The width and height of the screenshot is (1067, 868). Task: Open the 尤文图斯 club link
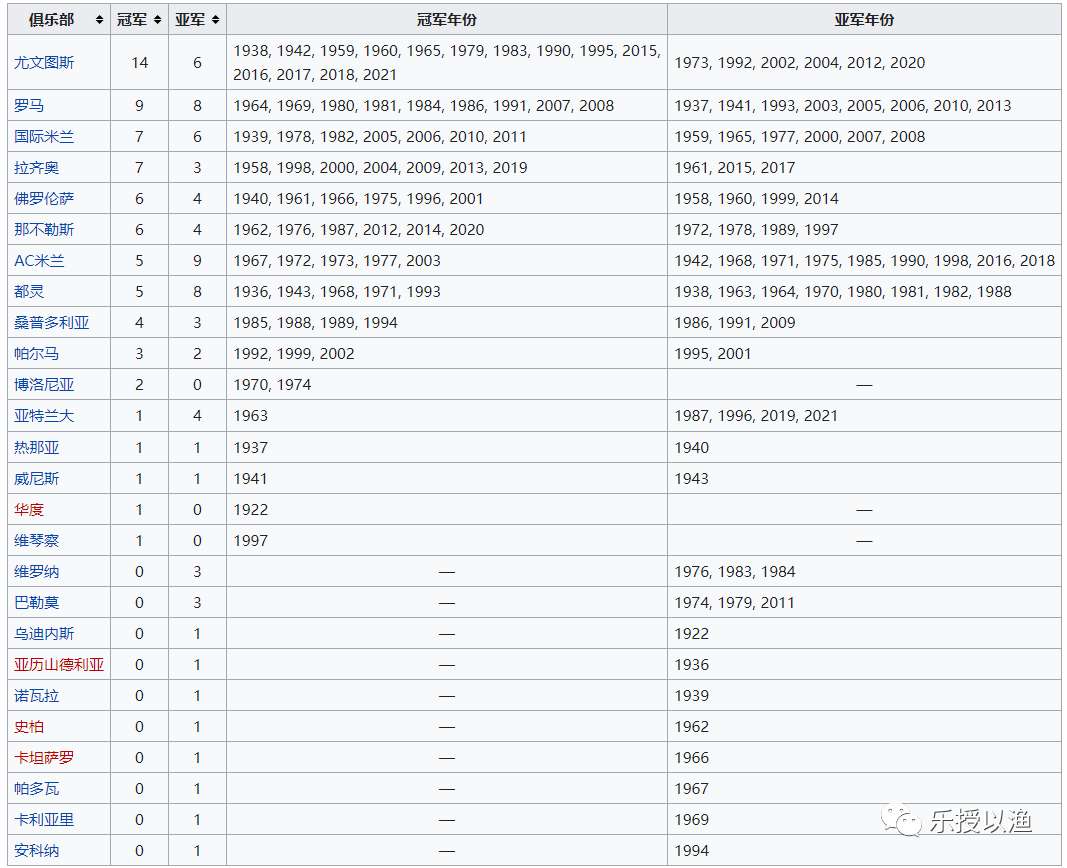[x=44, y=63]
